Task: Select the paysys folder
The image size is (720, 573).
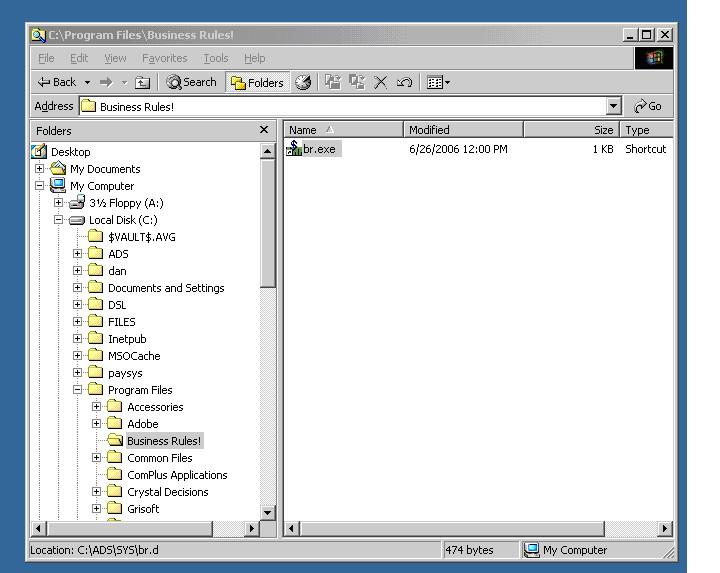Action: pyautogui.click(x=125, y=373)
